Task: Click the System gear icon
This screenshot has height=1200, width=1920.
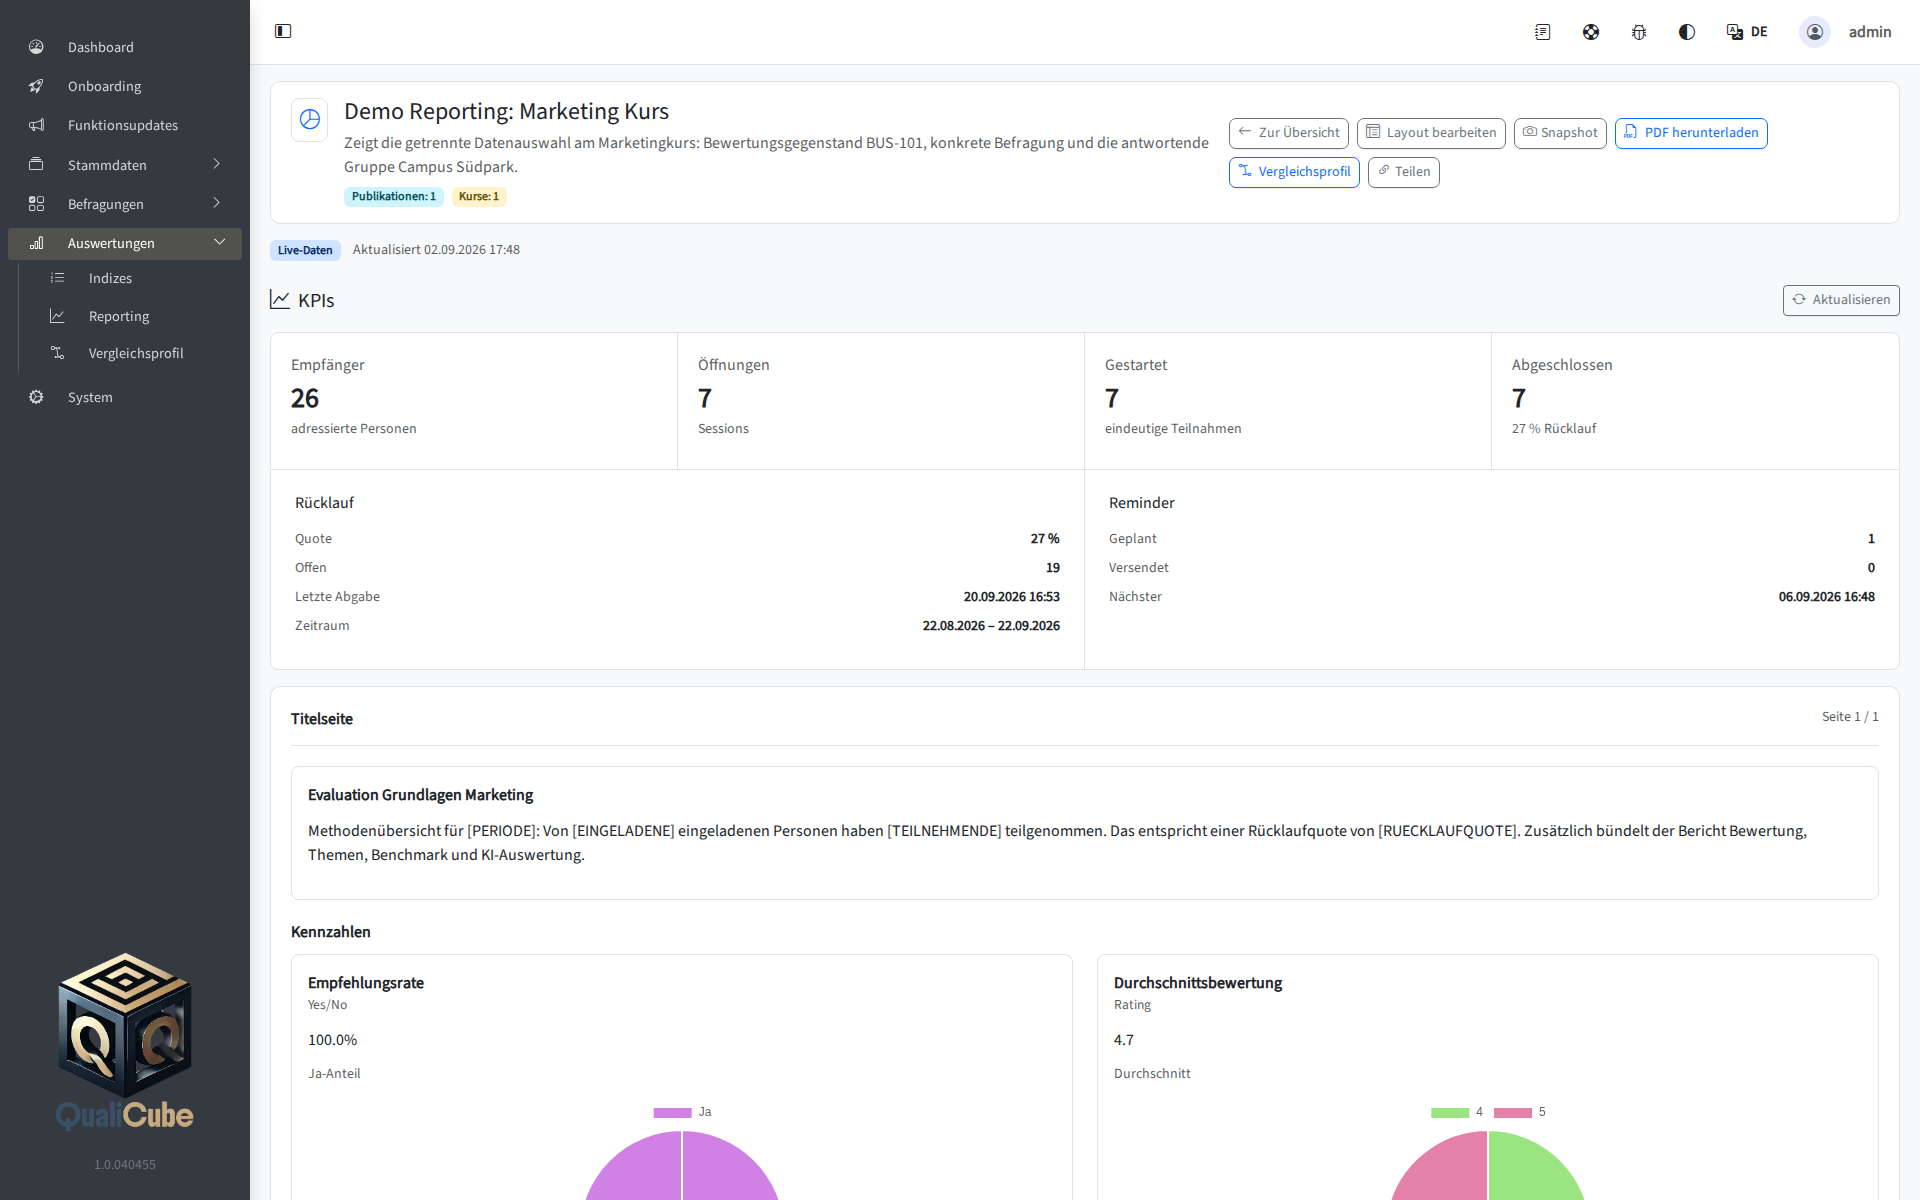Action: (36, 397)
